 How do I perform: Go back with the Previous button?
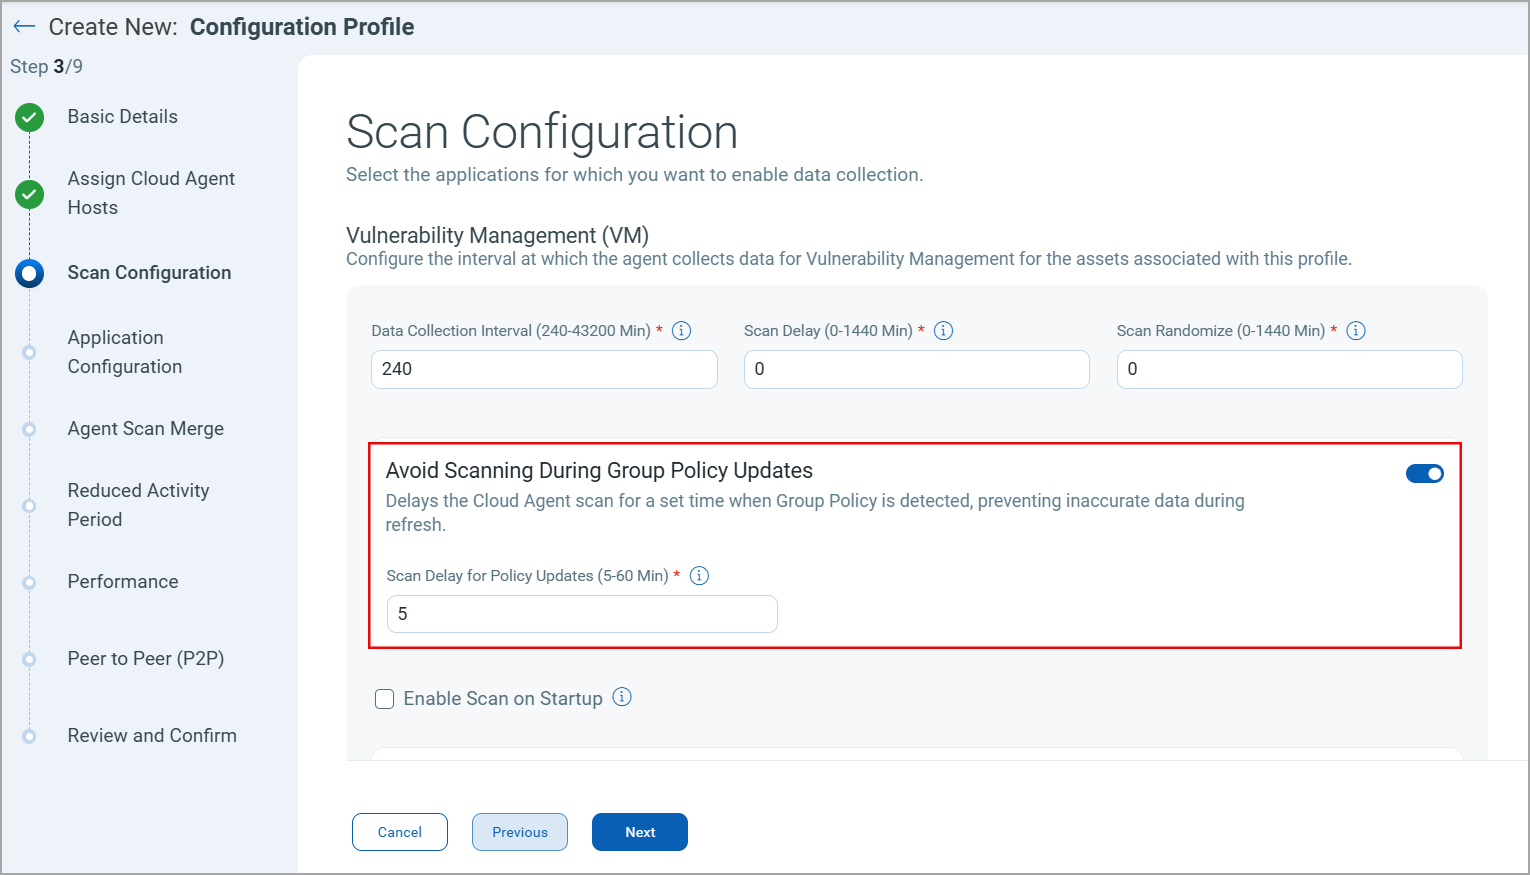click(520, 832)
